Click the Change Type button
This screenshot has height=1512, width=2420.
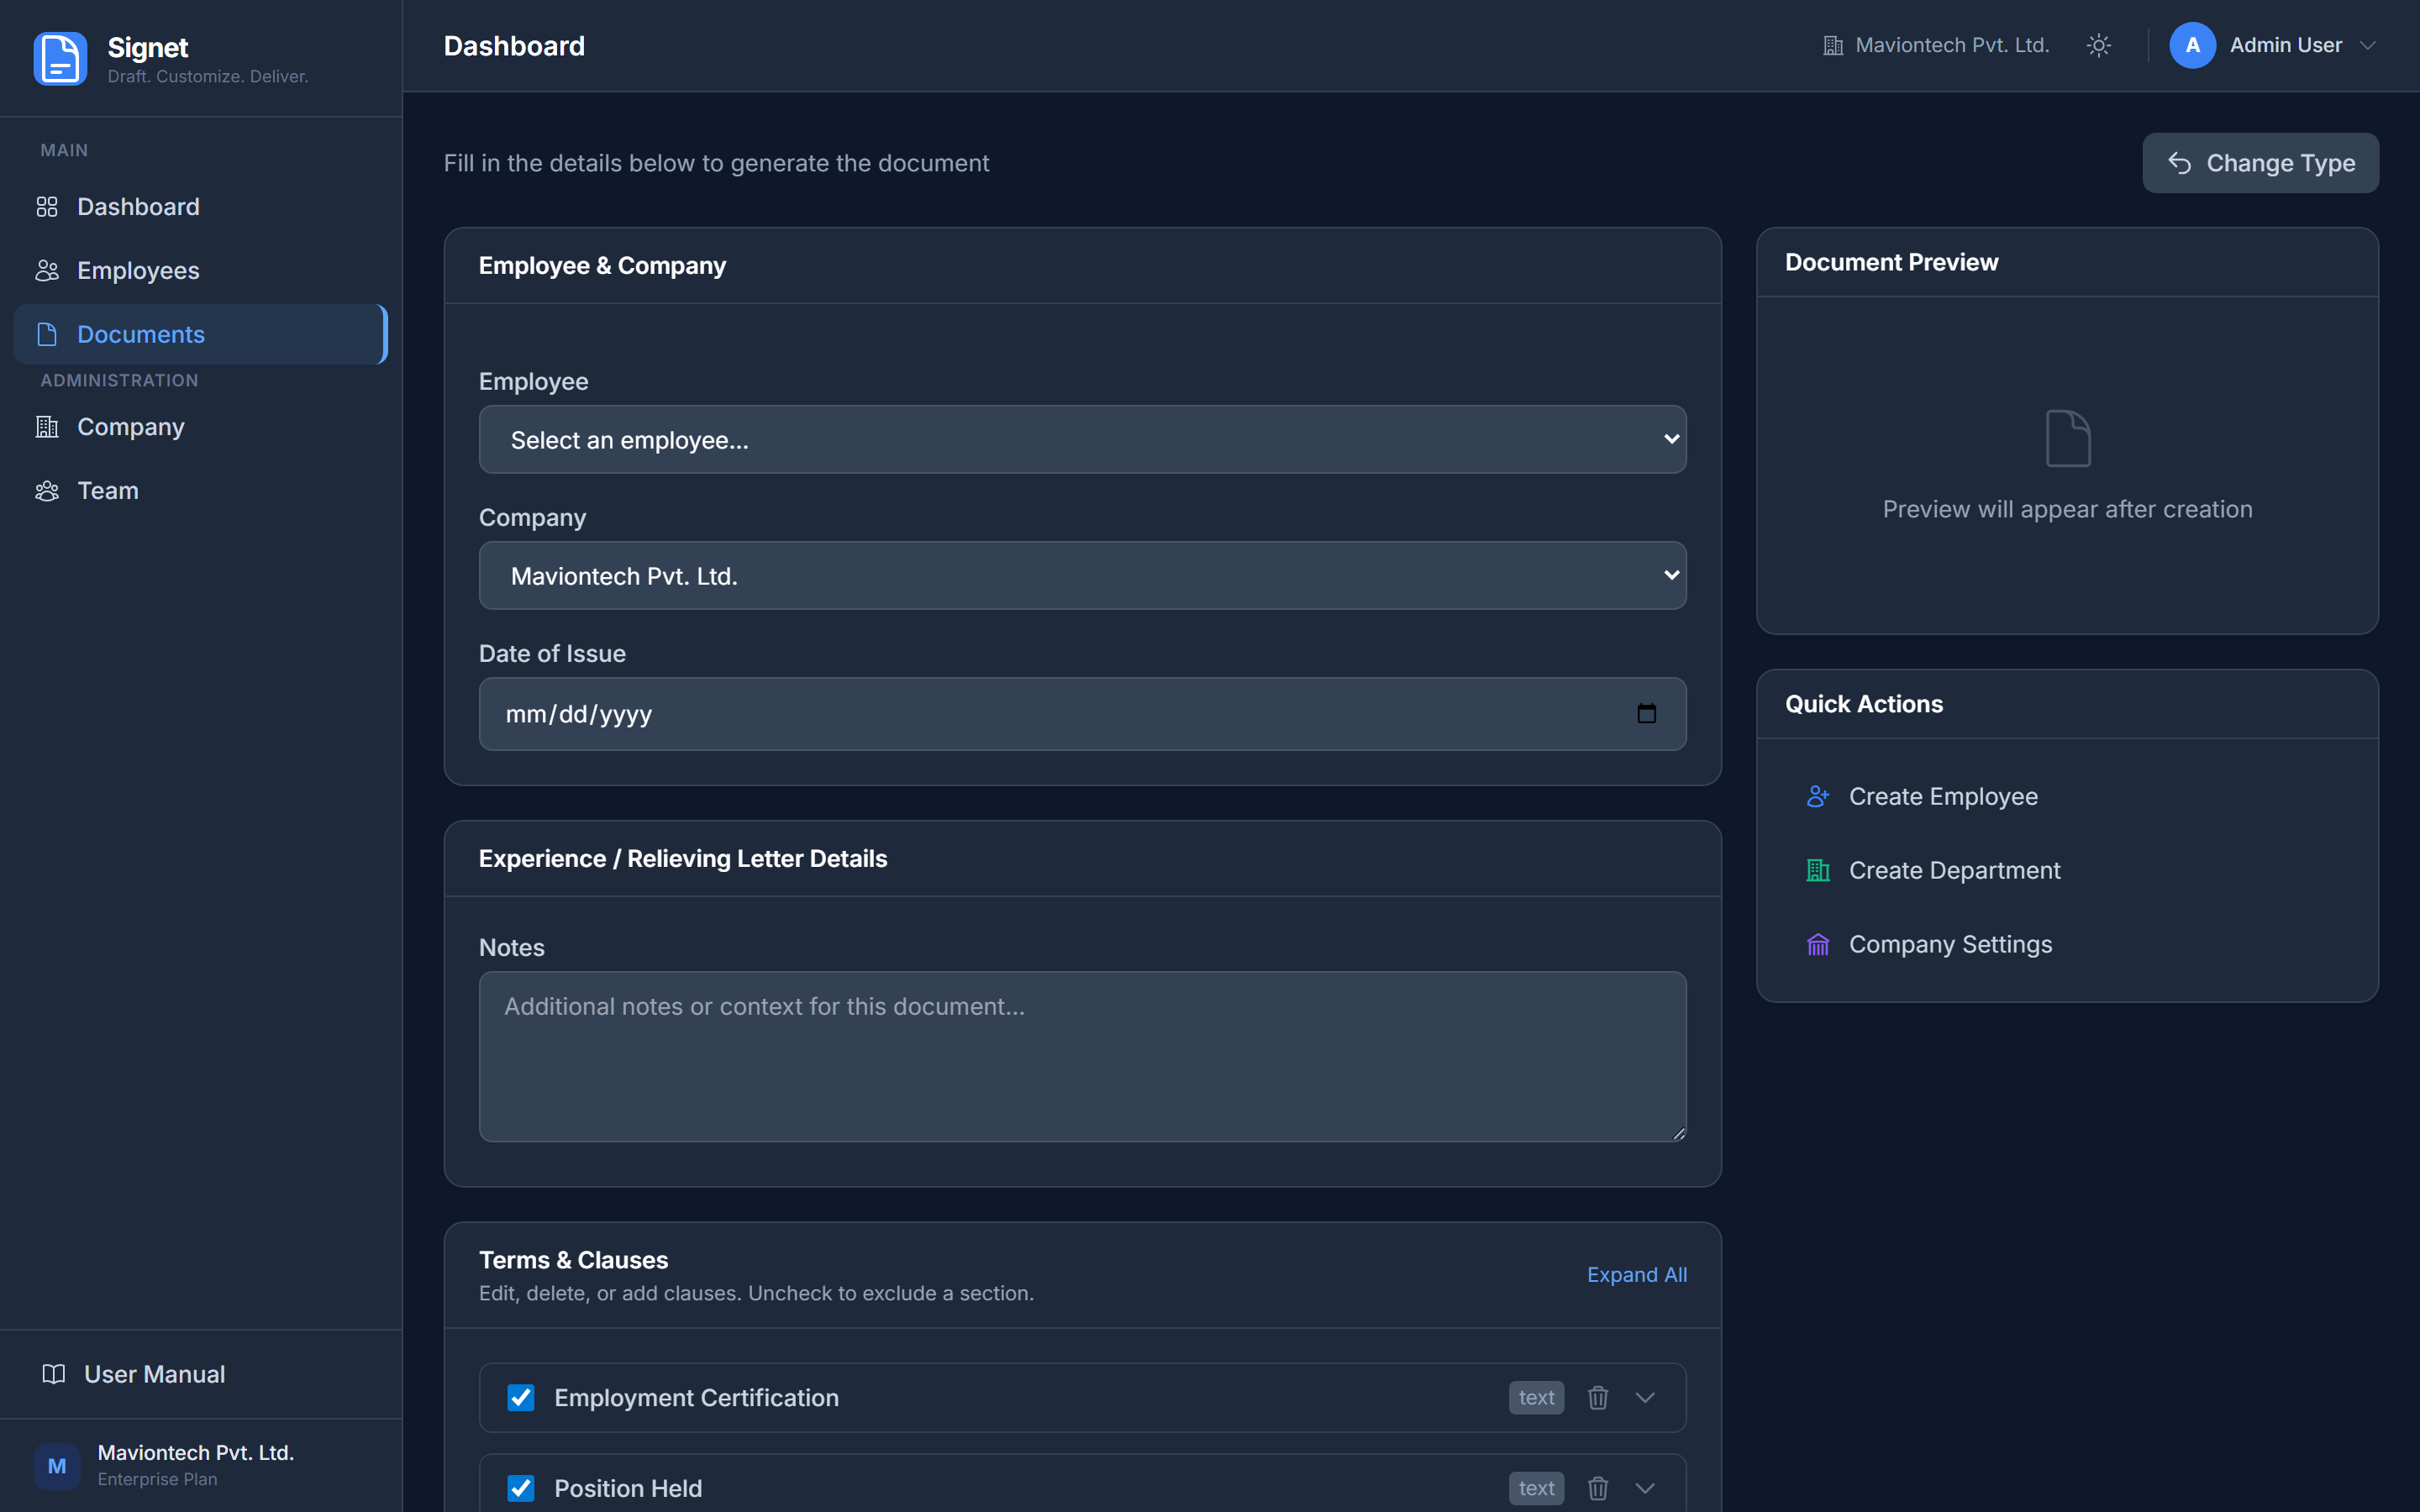point(2260,163)
